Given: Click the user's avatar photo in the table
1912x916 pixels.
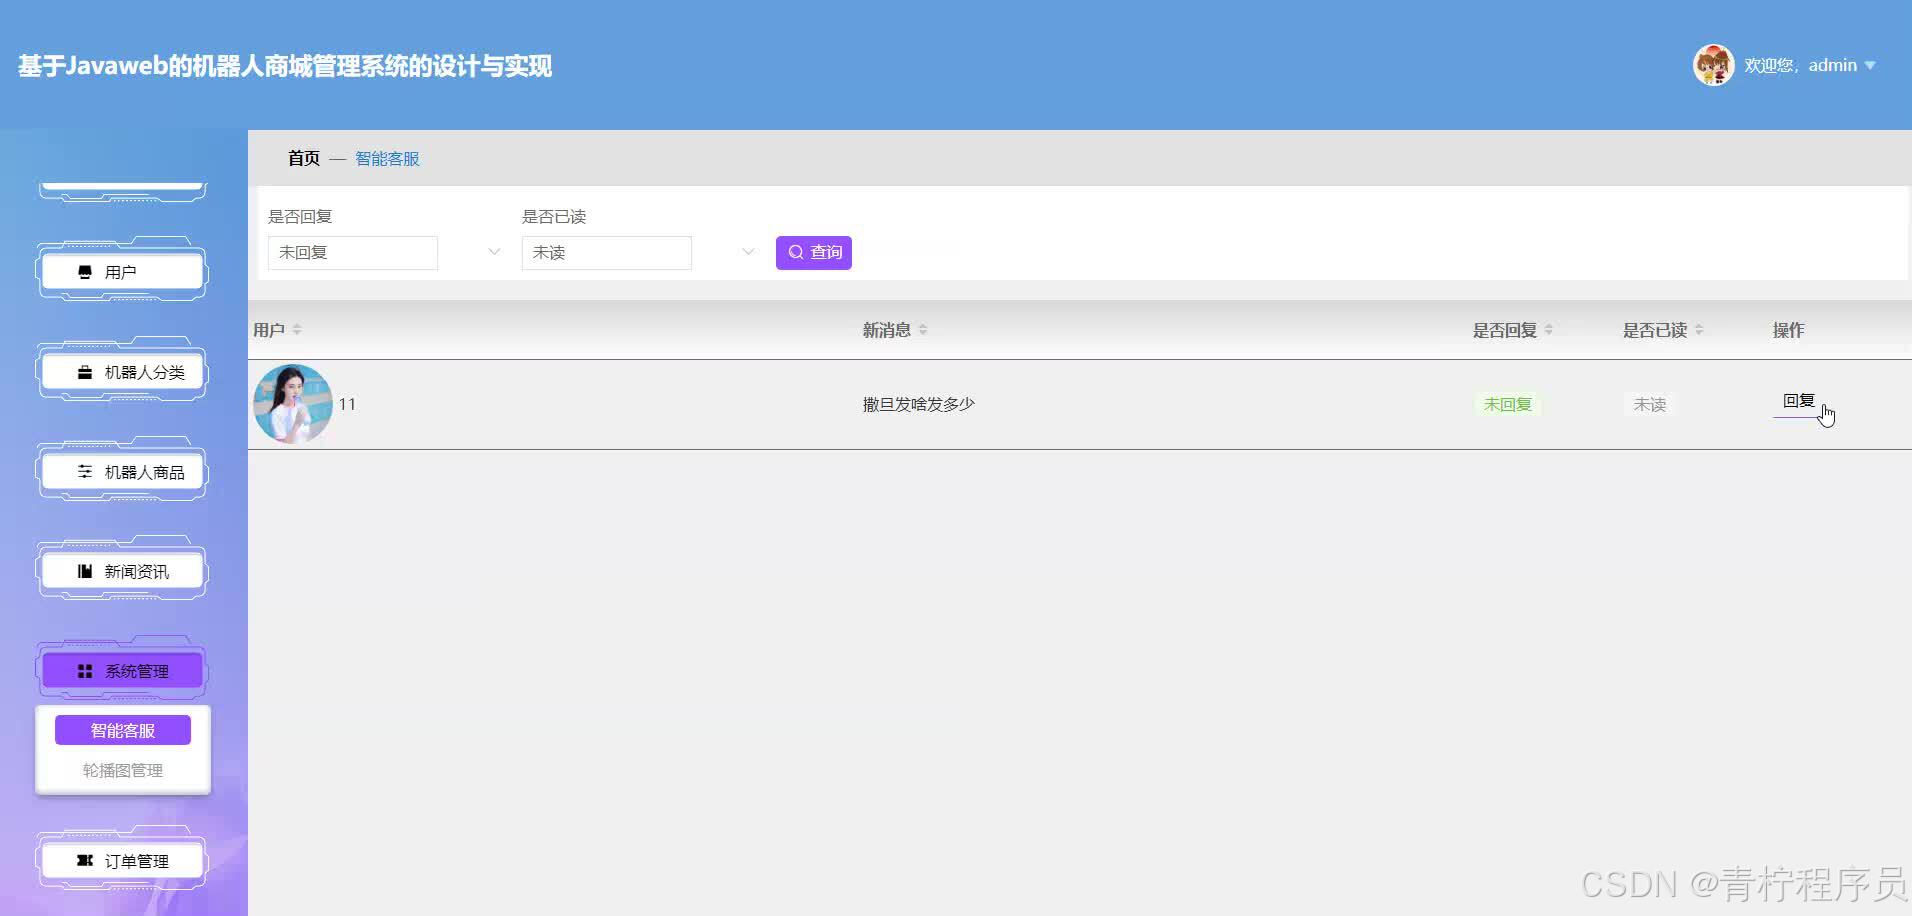Looking at the screenshot, I should pyautogui.click(x=292, y=404).
